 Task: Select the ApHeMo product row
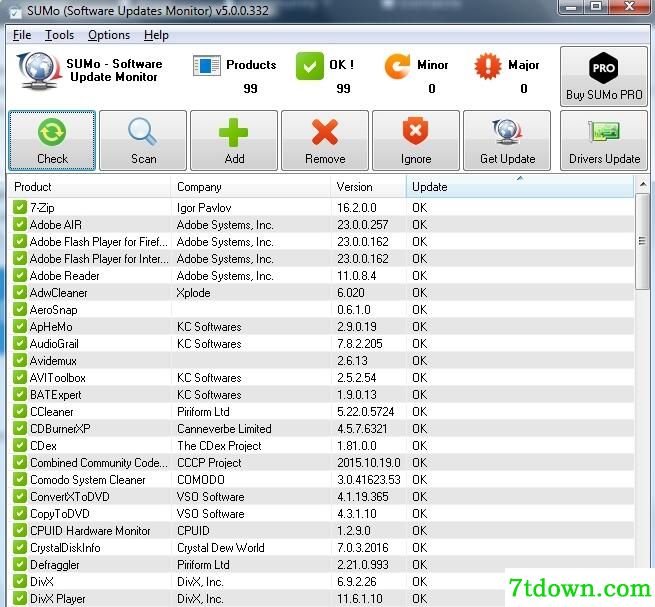click(x=321, y=327)
